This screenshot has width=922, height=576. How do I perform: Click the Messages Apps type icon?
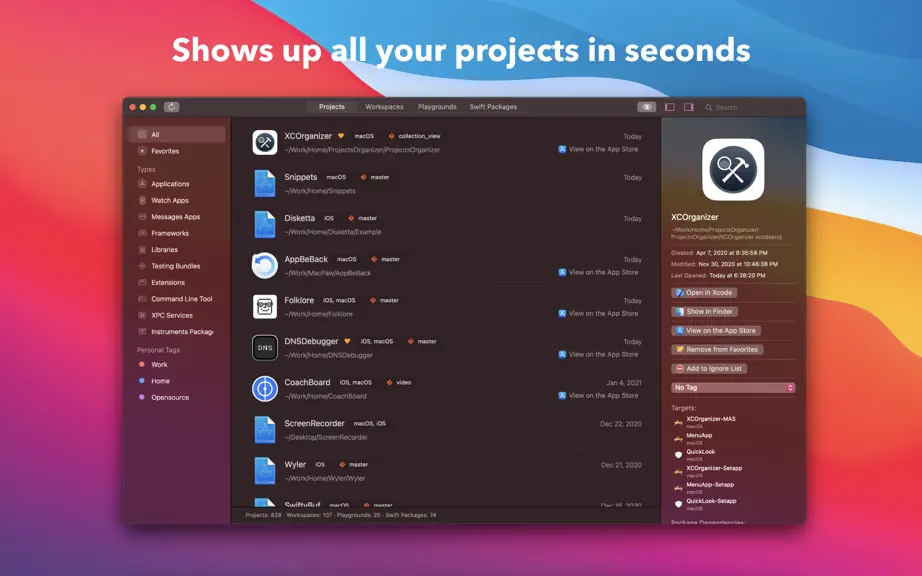[142, 217]
